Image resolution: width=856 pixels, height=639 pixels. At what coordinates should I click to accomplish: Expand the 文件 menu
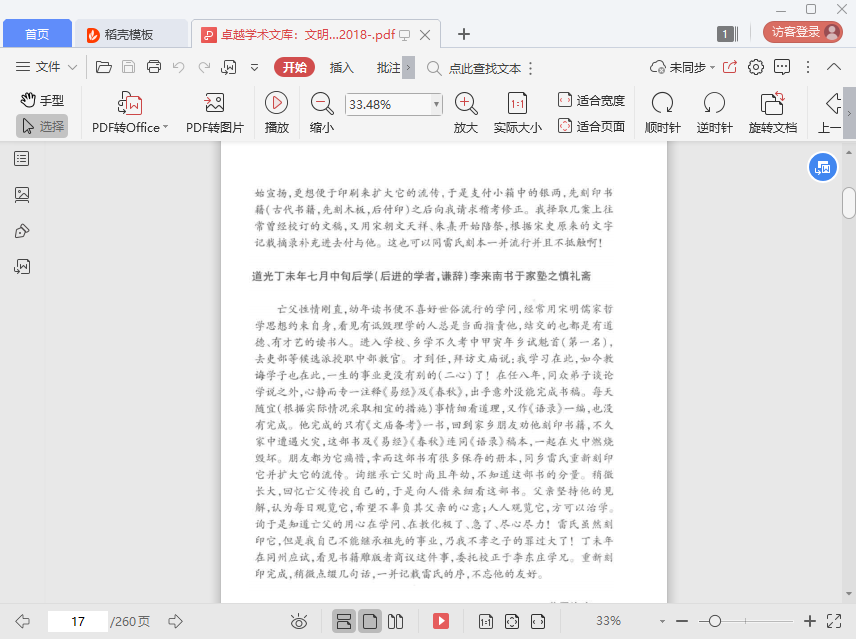(47, 68)
